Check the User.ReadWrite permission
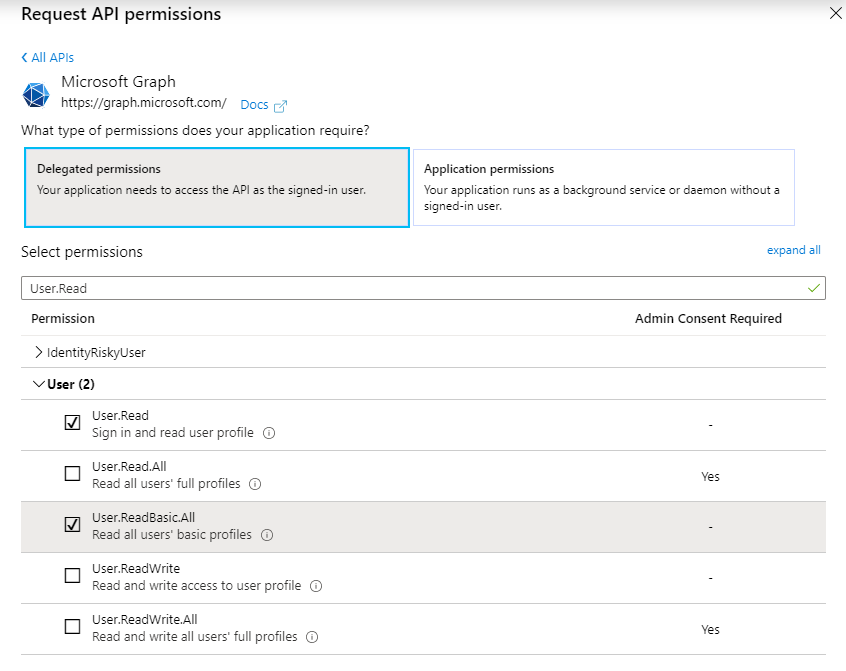Screen dimensions: 846x671 [x=72, y=576]
